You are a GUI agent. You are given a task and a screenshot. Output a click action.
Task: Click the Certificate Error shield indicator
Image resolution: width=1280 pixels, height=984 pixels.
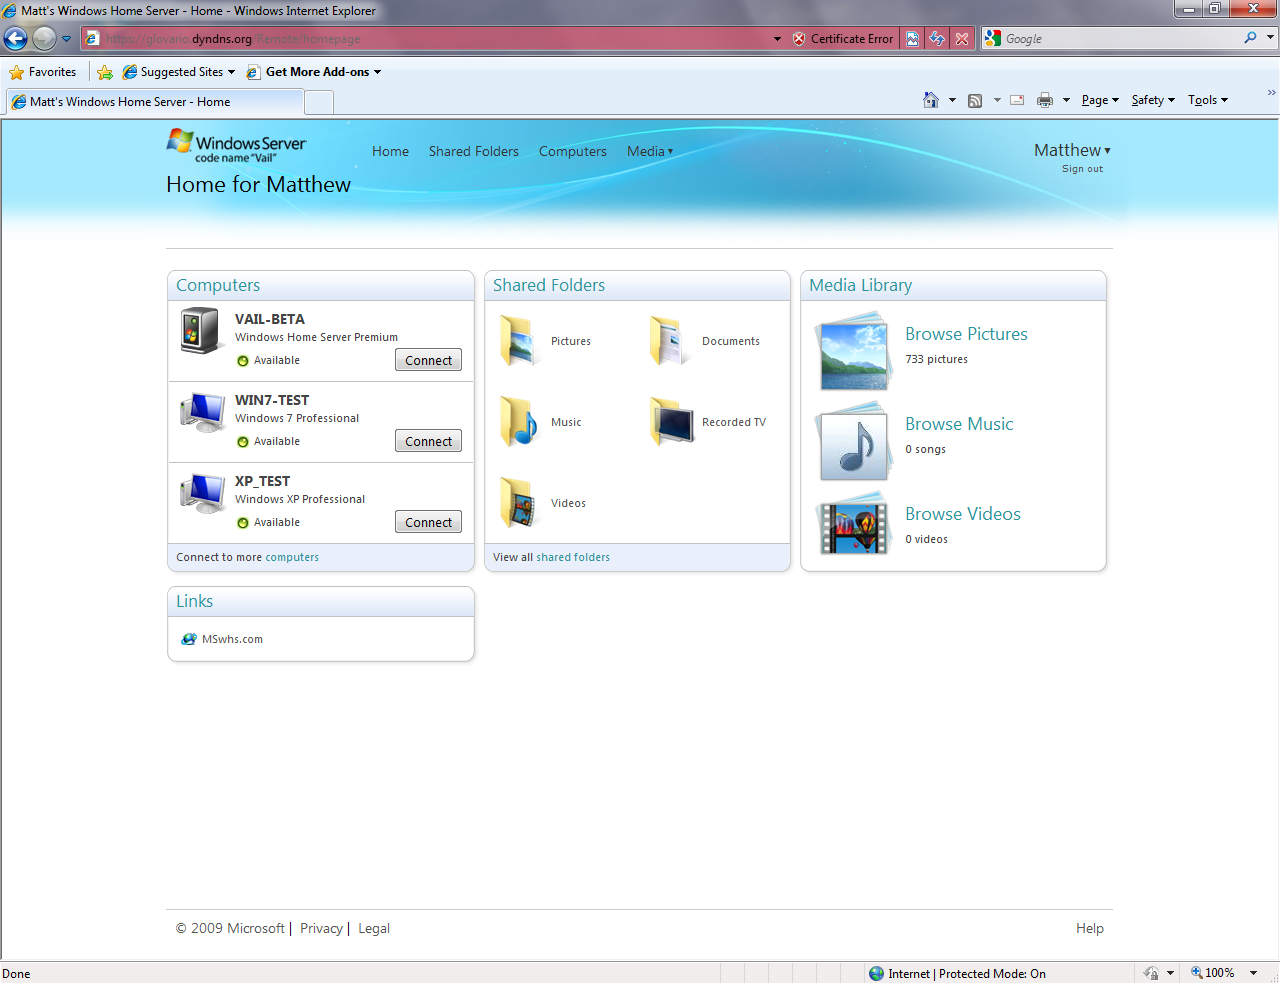tap(843, 39)
